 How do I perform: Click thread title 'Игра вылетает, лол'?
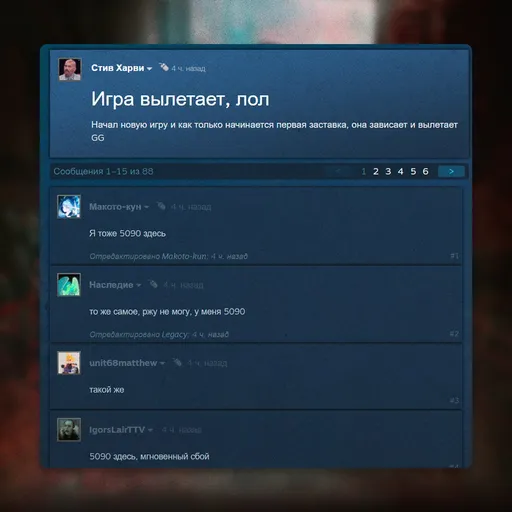(x=180, y=99)
